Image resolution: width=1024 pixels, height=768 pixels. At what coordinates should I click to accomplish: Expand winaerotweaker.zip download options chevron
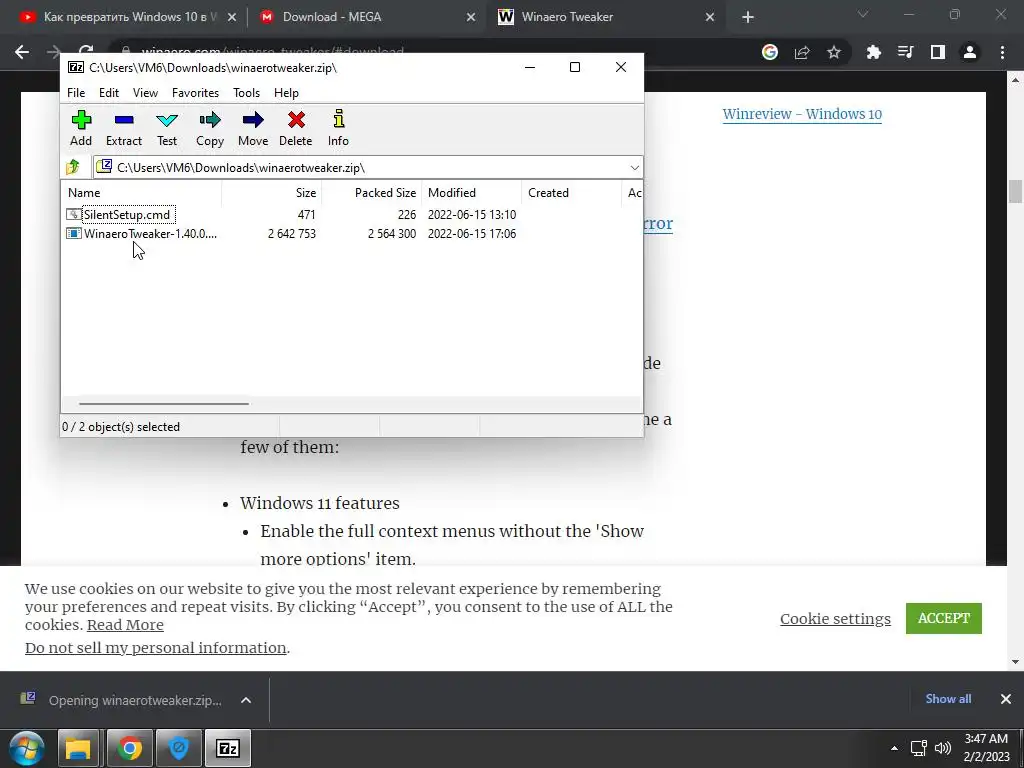click(246, 700)
